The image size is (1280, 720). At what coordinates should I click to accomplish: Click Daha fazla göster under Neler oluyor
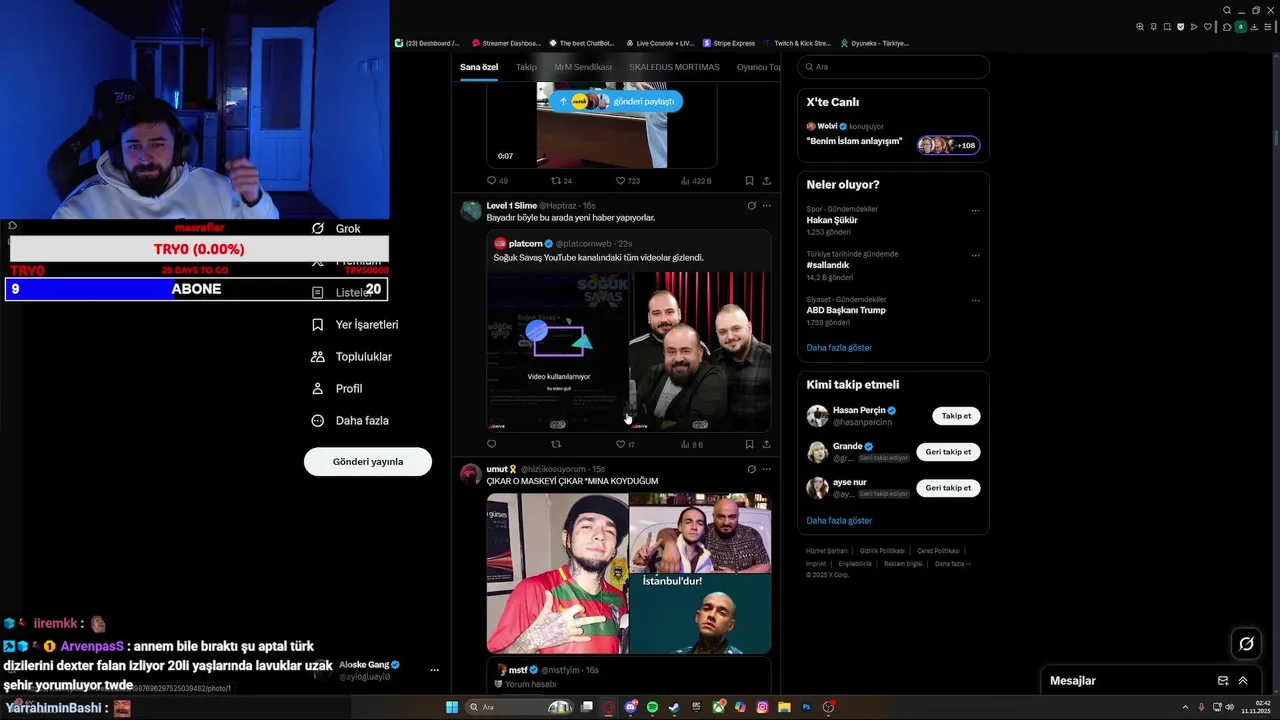[839, 348]
